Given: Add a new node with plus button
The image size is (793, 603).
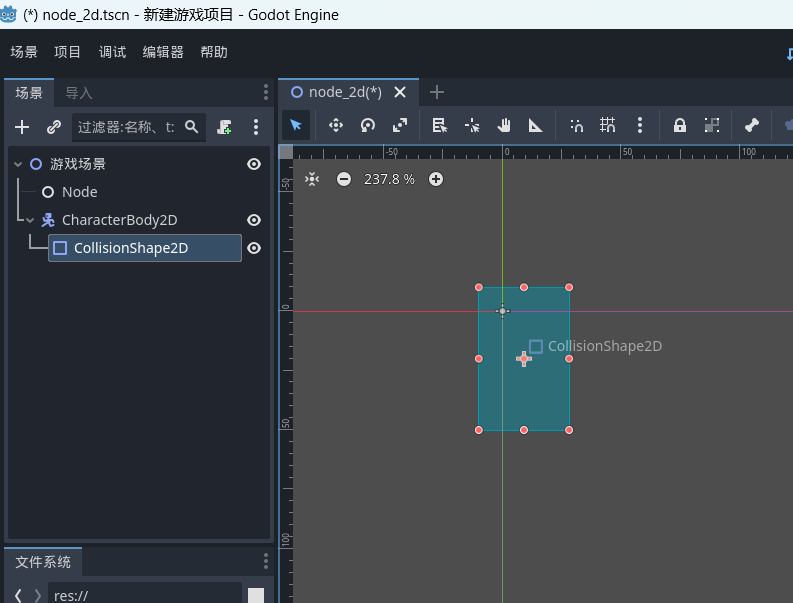Looking at the screenshot, I should coord(22,127).
